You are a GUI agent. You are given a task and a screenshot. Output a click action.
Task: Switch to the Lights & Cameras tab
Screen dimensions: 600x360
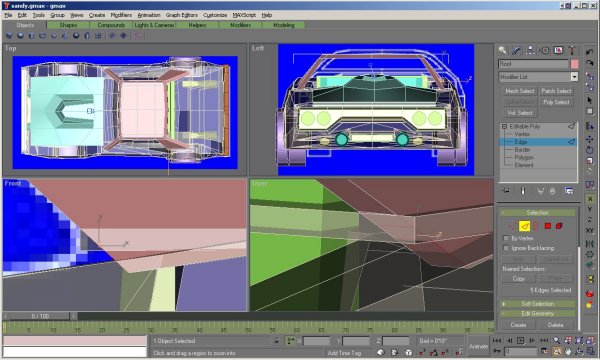coord(154,25)
